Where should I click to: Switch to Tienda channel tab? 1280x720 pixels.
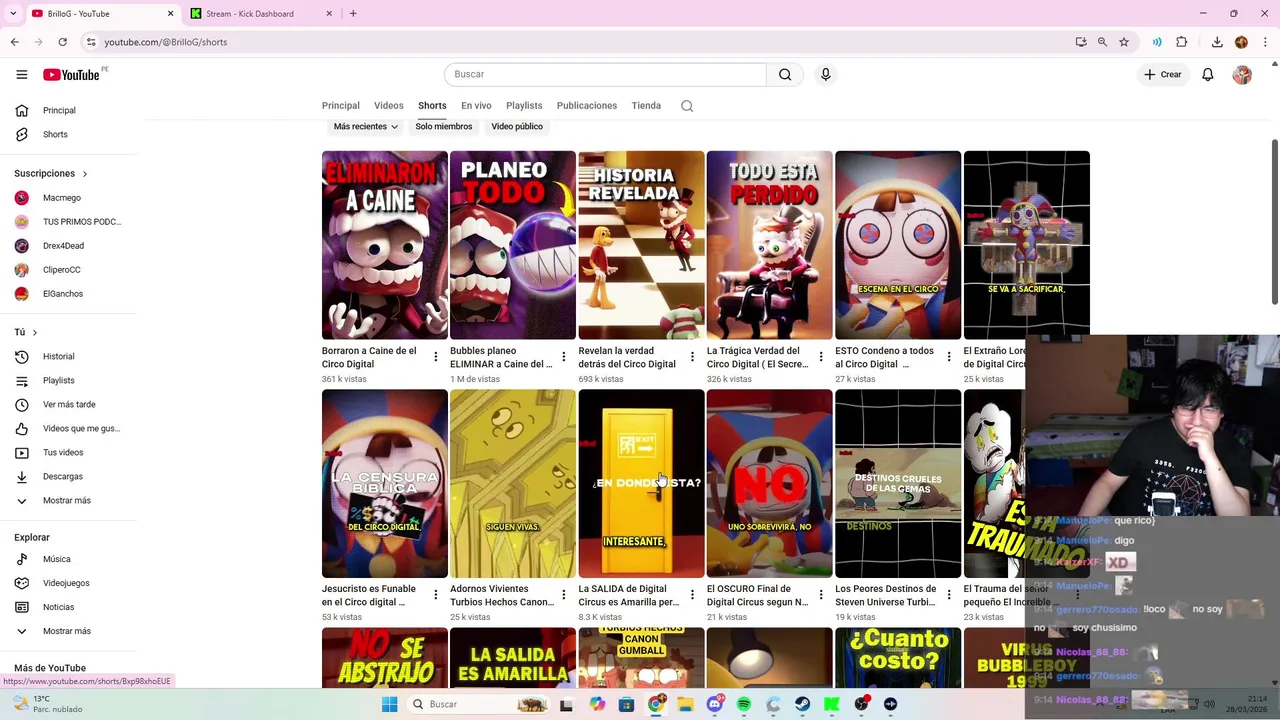(x=646, y=106)
